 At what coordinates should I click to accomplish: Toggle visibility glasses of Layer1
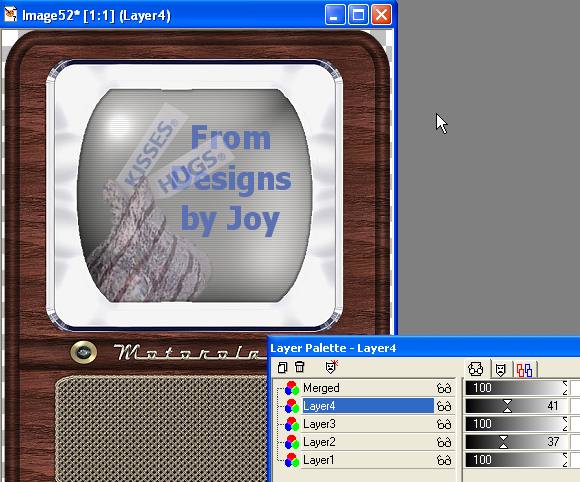point(444,460)
